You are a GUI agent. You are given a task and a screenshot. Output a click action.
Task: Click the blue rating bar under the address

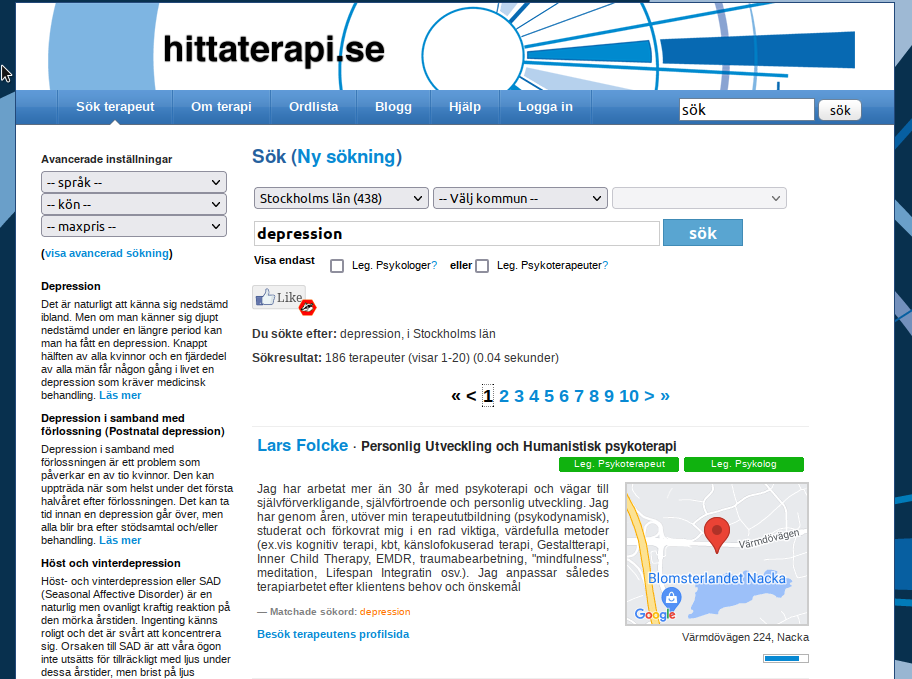(x=785, y=658)
